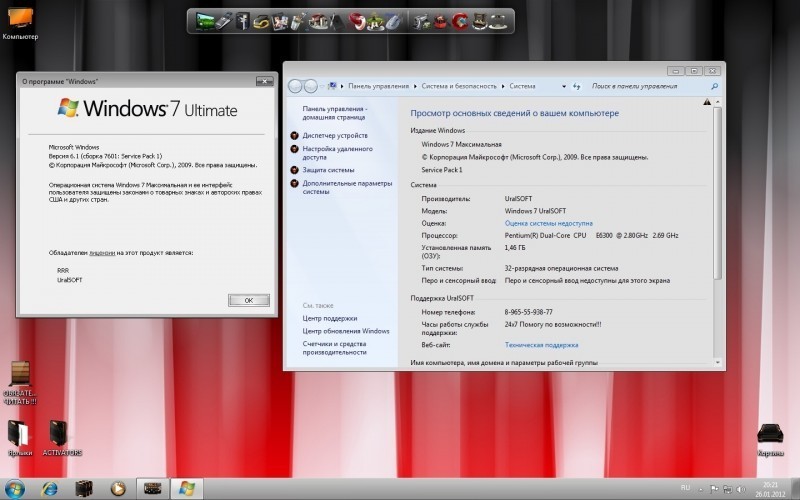
Task: Click the Windows Start orb
Action: 14,489
